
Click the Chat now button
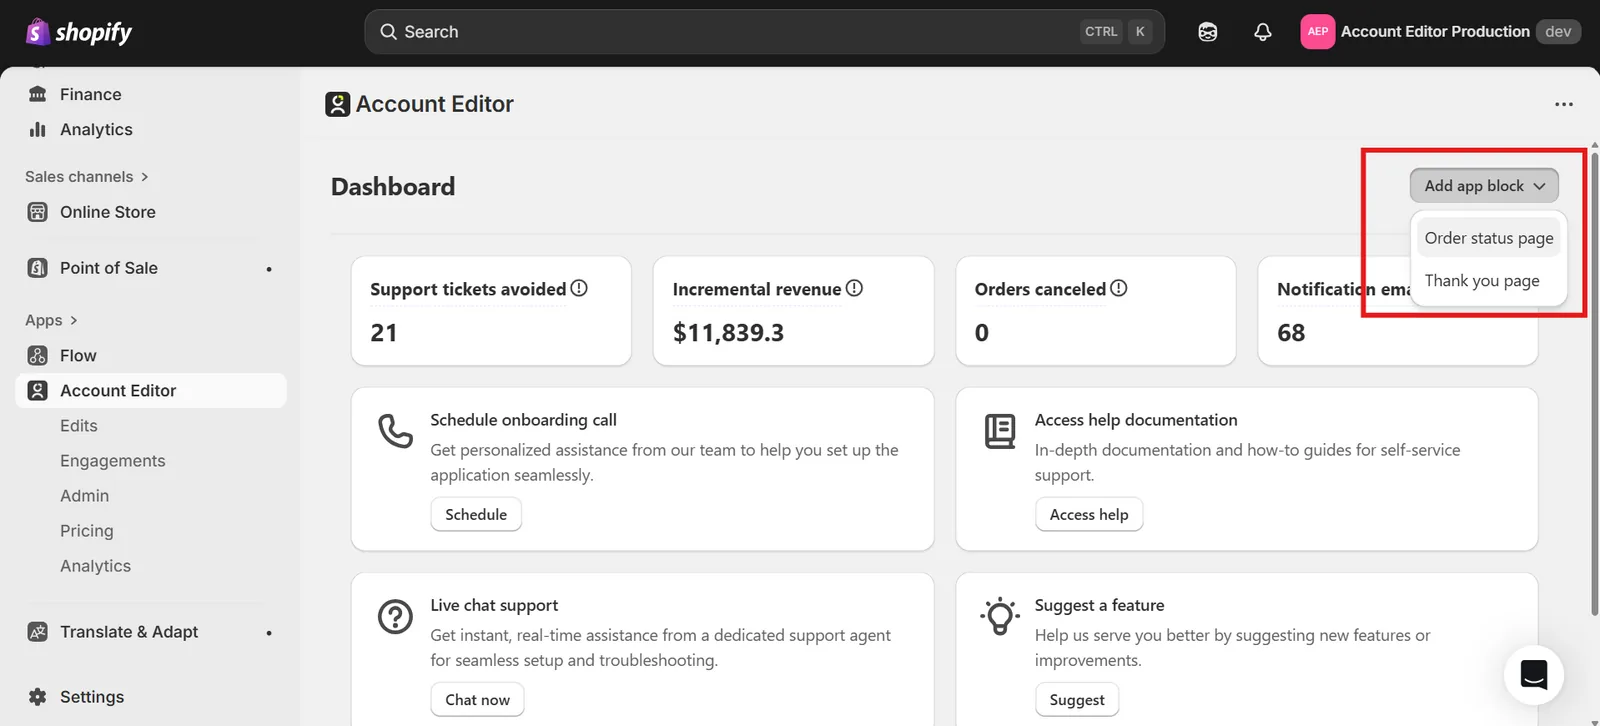pos(477,700)
